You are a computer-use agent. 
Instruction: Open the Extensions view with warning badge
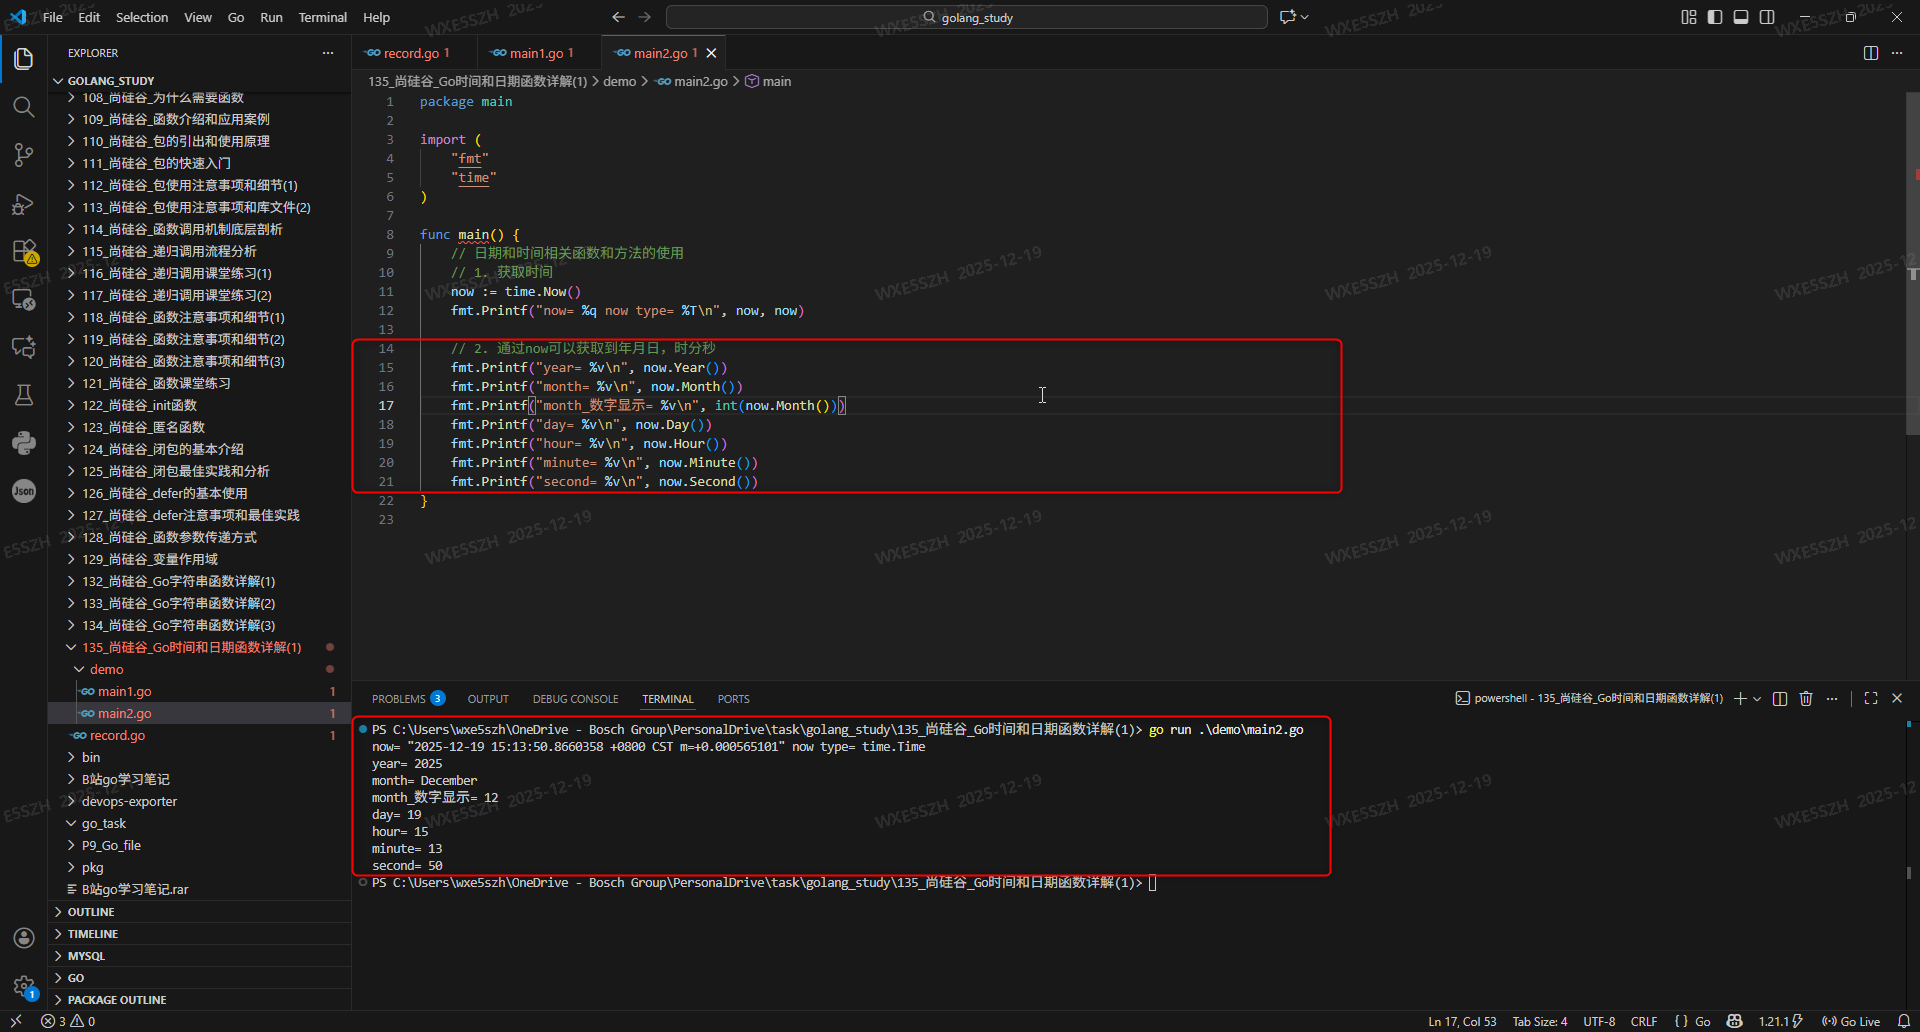24,251
